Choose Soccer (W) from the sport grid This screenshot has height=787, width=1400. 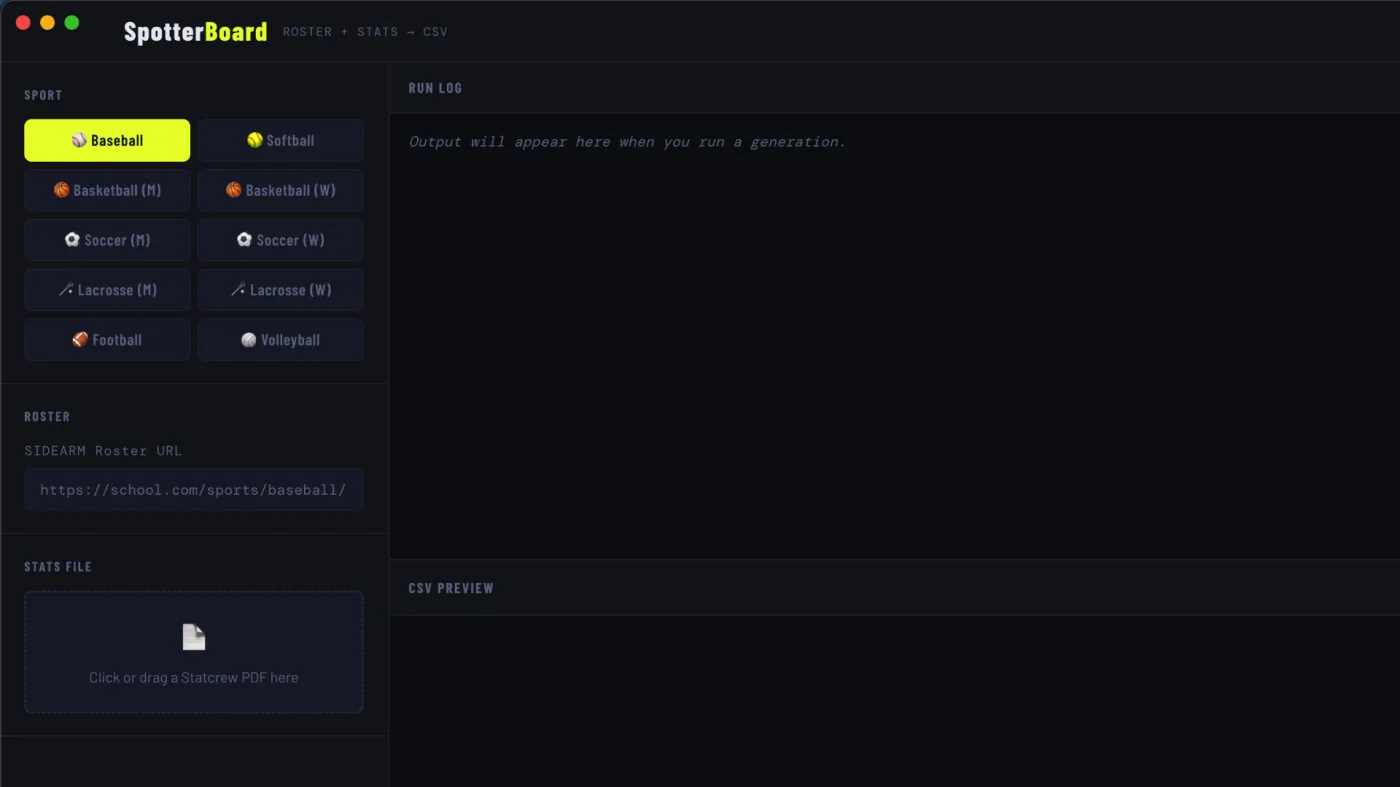click(x=280, y=240)
